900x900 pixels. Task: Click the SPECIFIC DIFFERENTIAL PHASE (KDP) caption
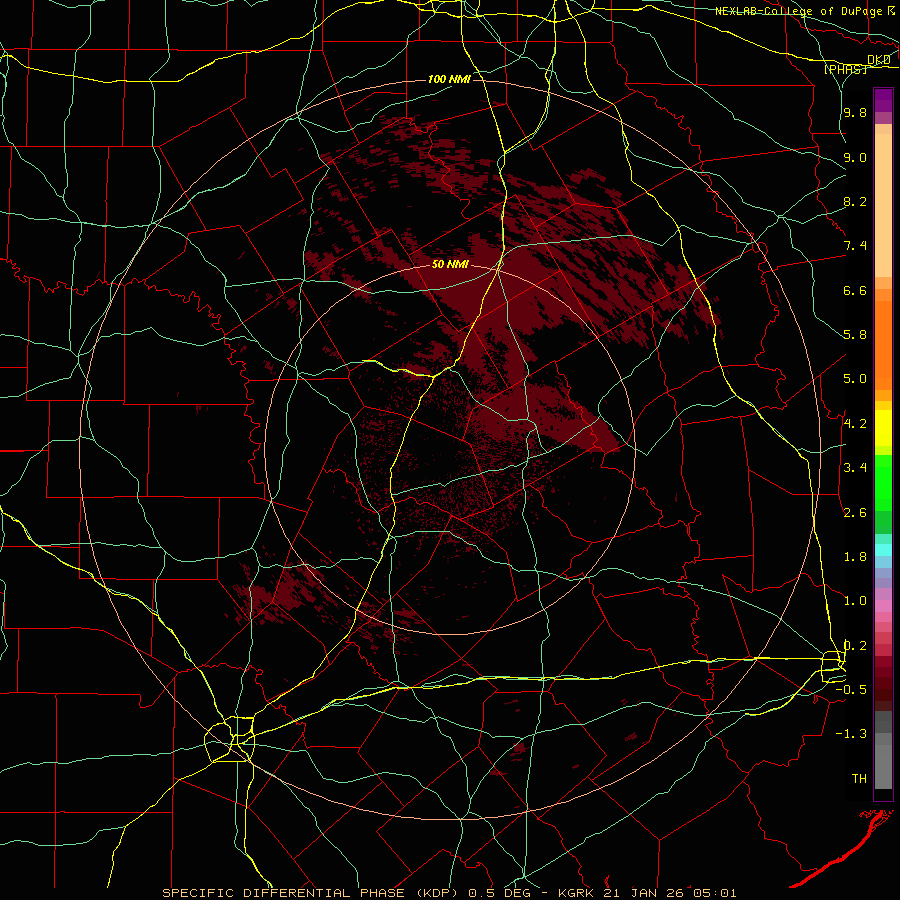click(311, 893)
